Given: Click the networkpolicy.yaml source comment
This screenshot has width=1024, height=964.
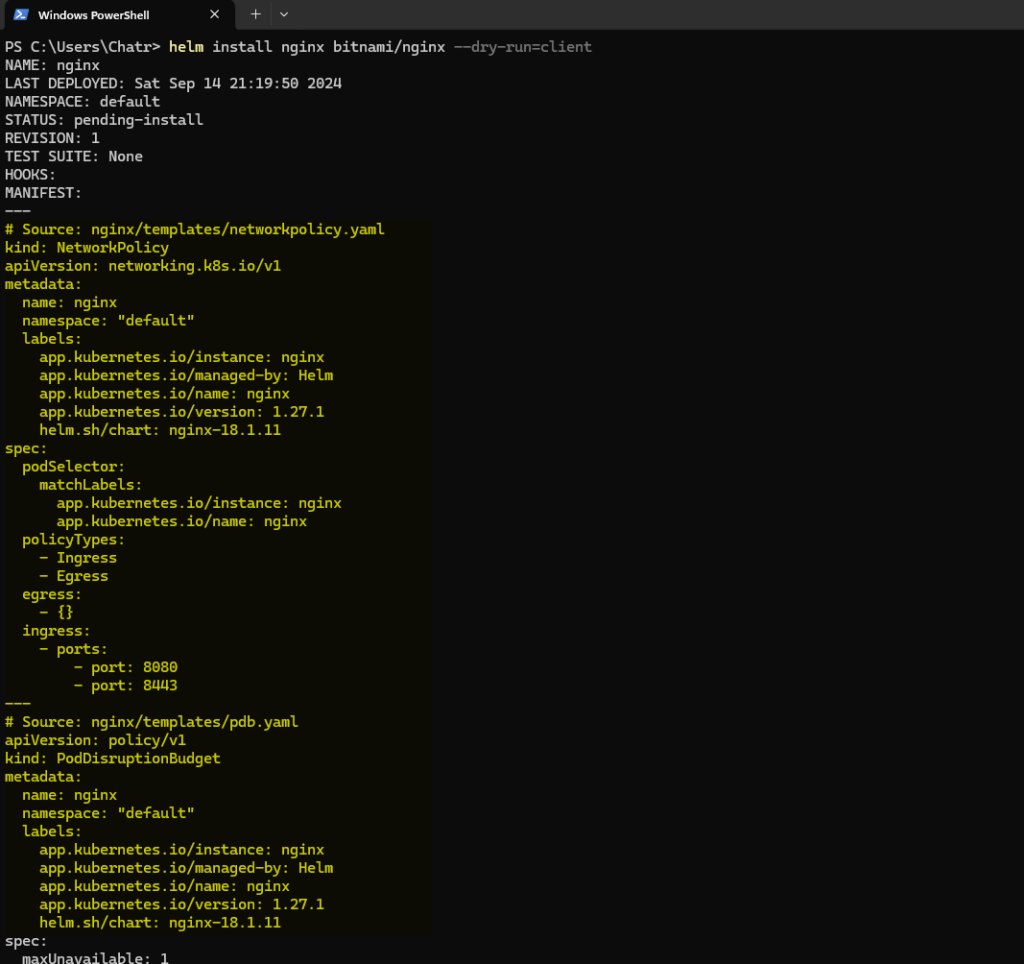Looking at the screenshot, I should click(195, 229).
